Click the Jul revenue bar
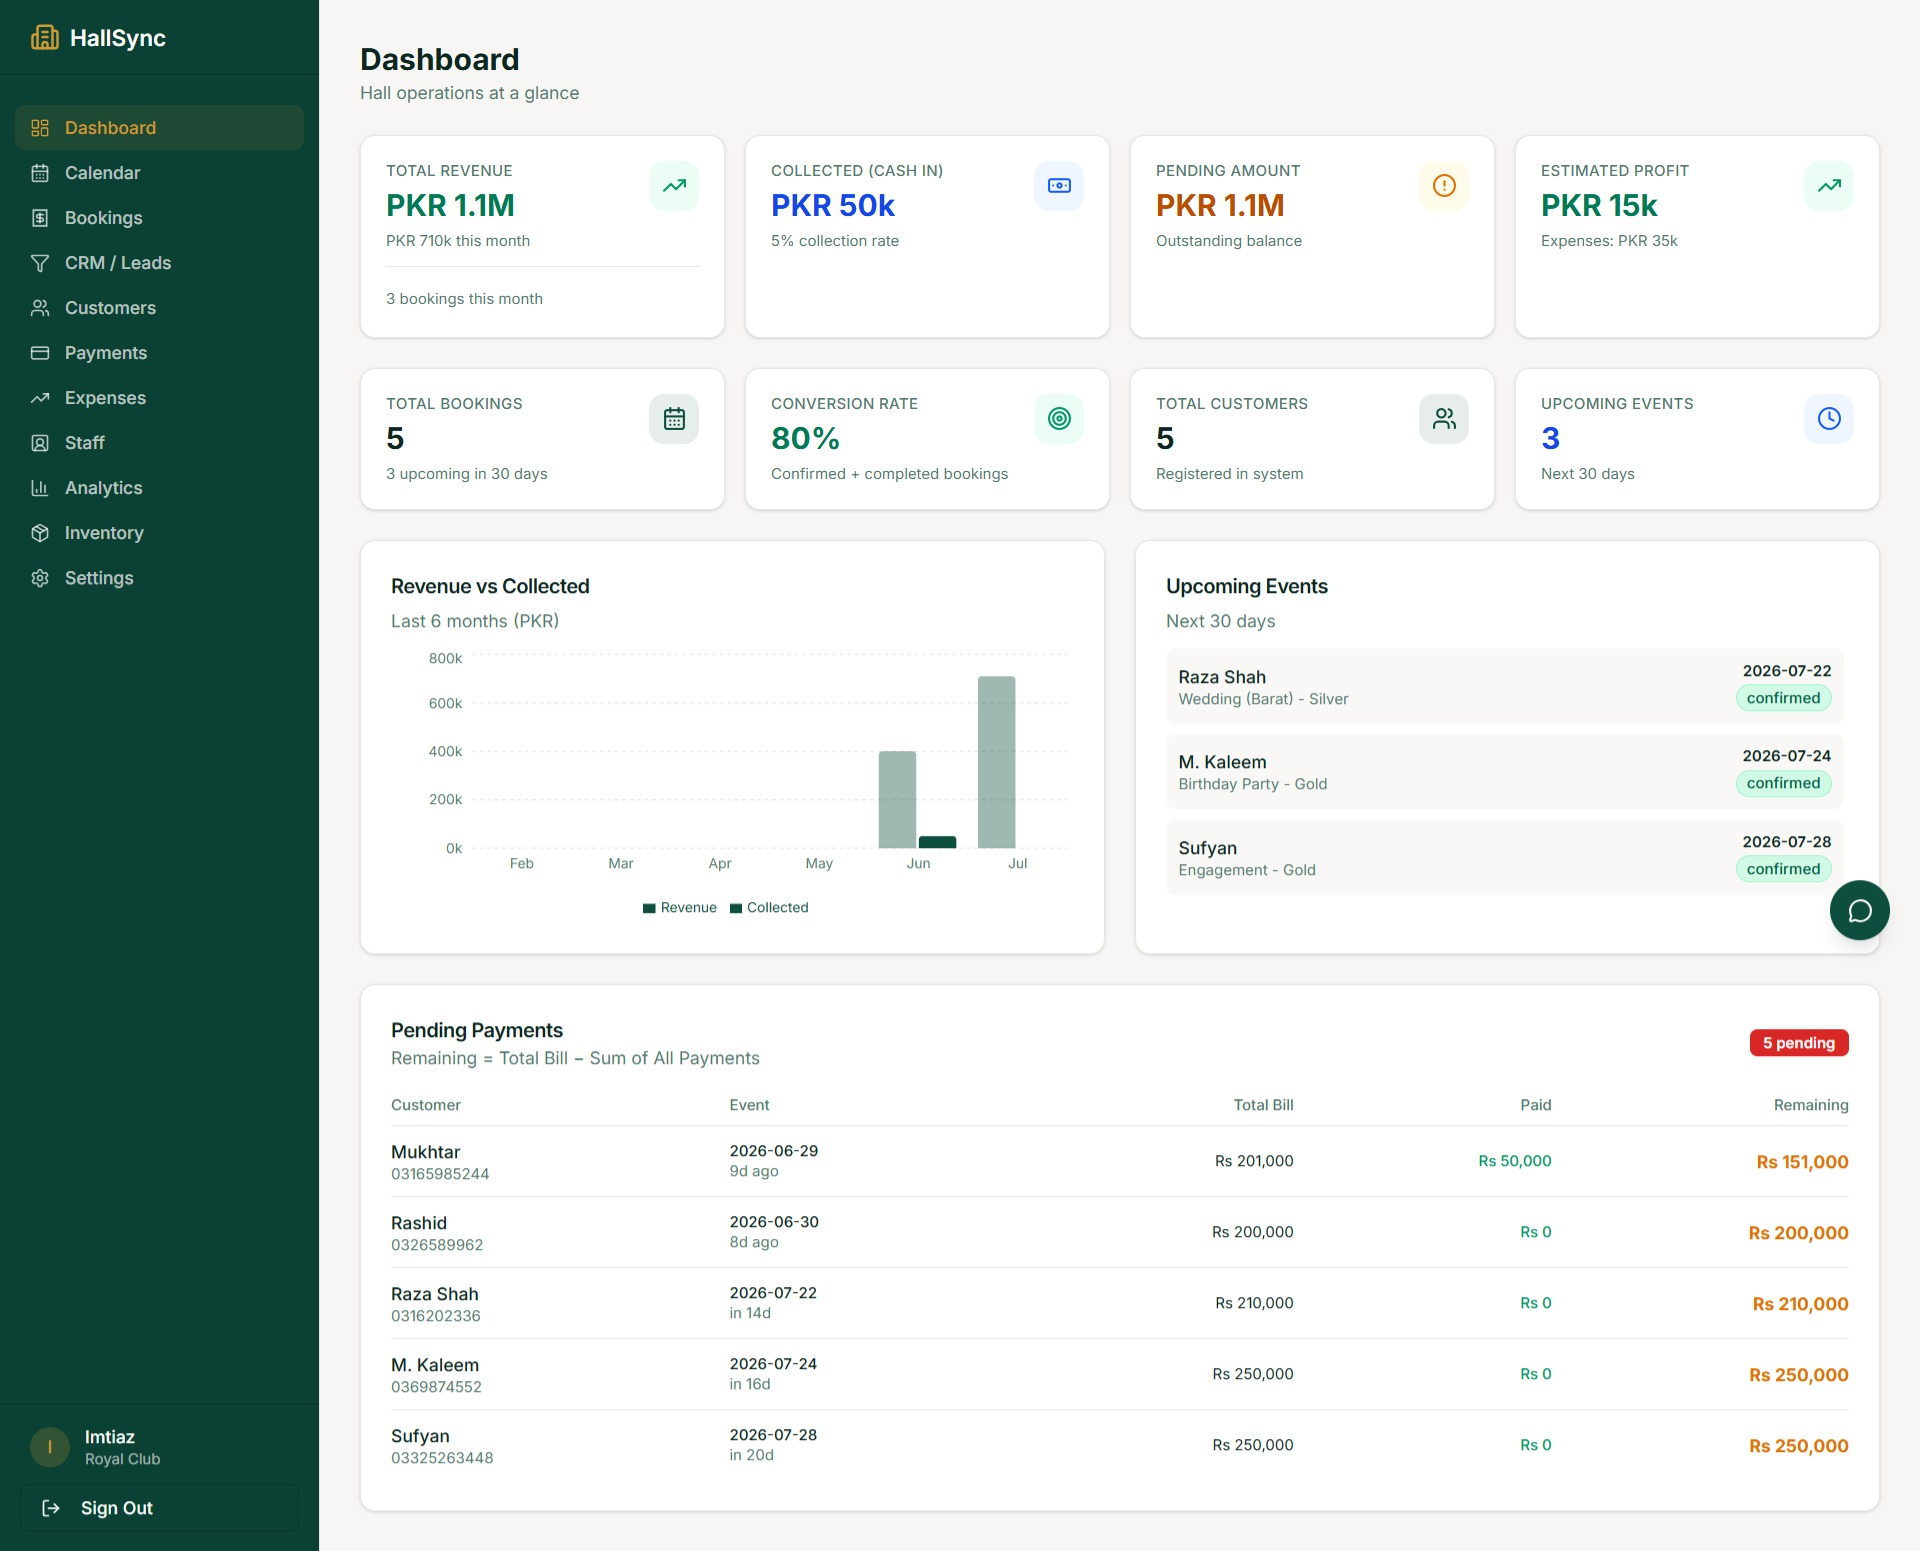This screenshot has height=1551, width=1920. [x=996, y=762]
